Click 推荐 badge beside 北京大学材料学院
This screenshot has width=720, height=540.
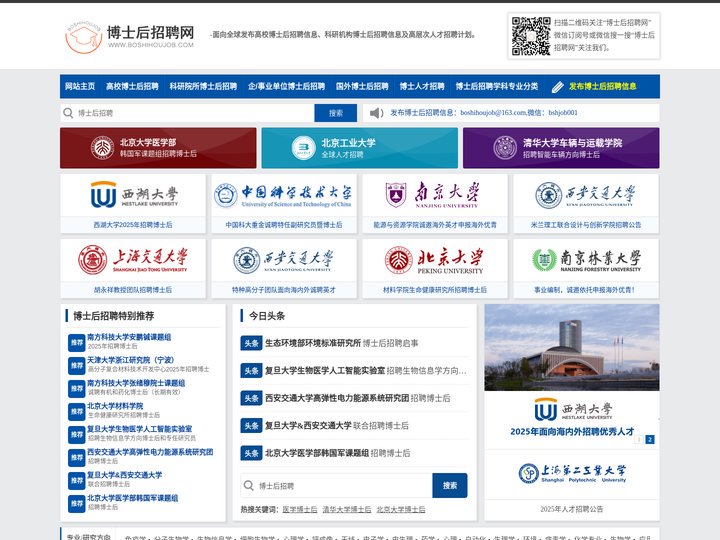(x=77, y=412)
